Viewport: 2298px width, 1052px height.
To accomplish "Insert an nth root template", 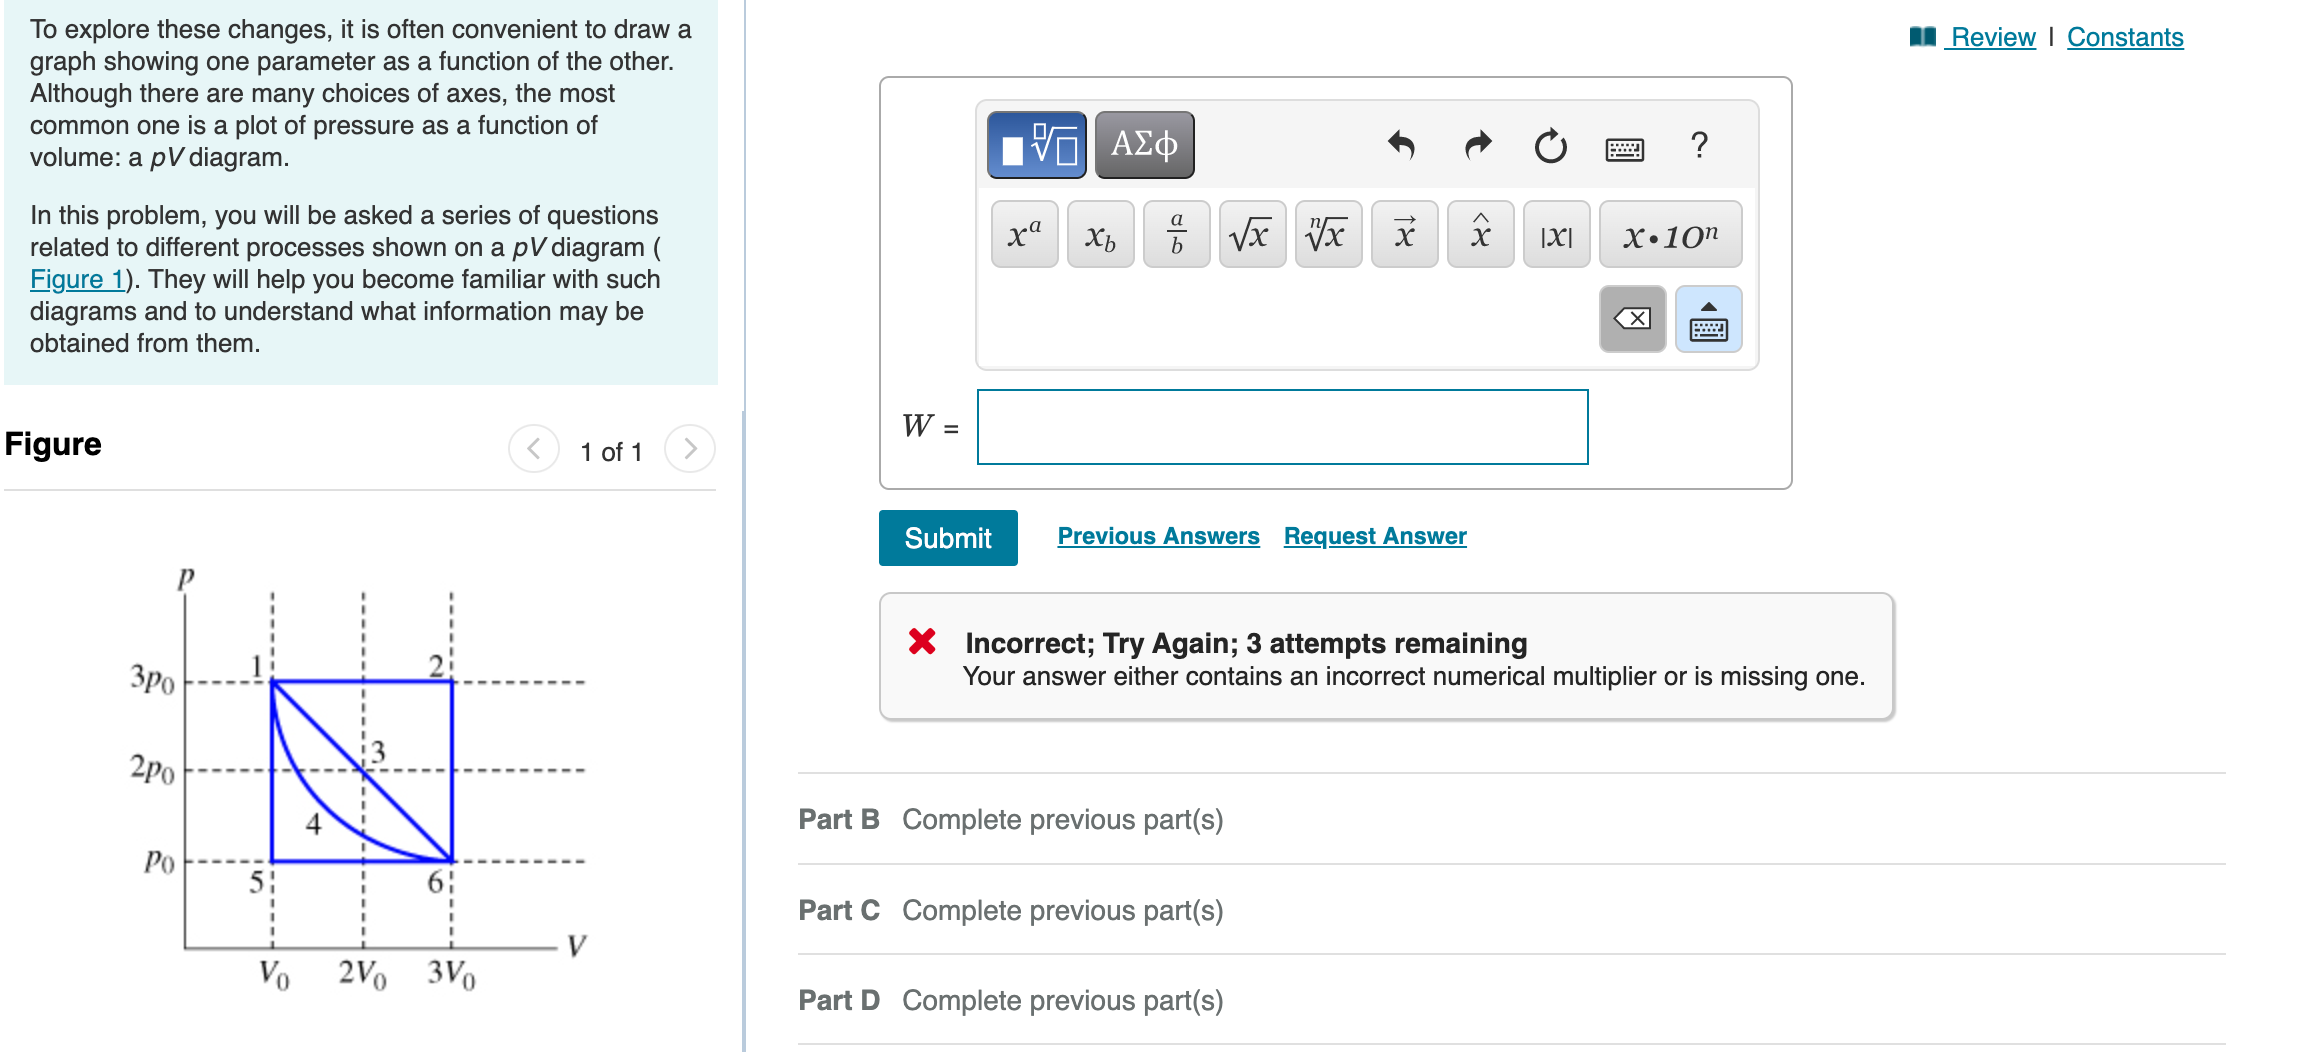I will (x=1327, y=234).
